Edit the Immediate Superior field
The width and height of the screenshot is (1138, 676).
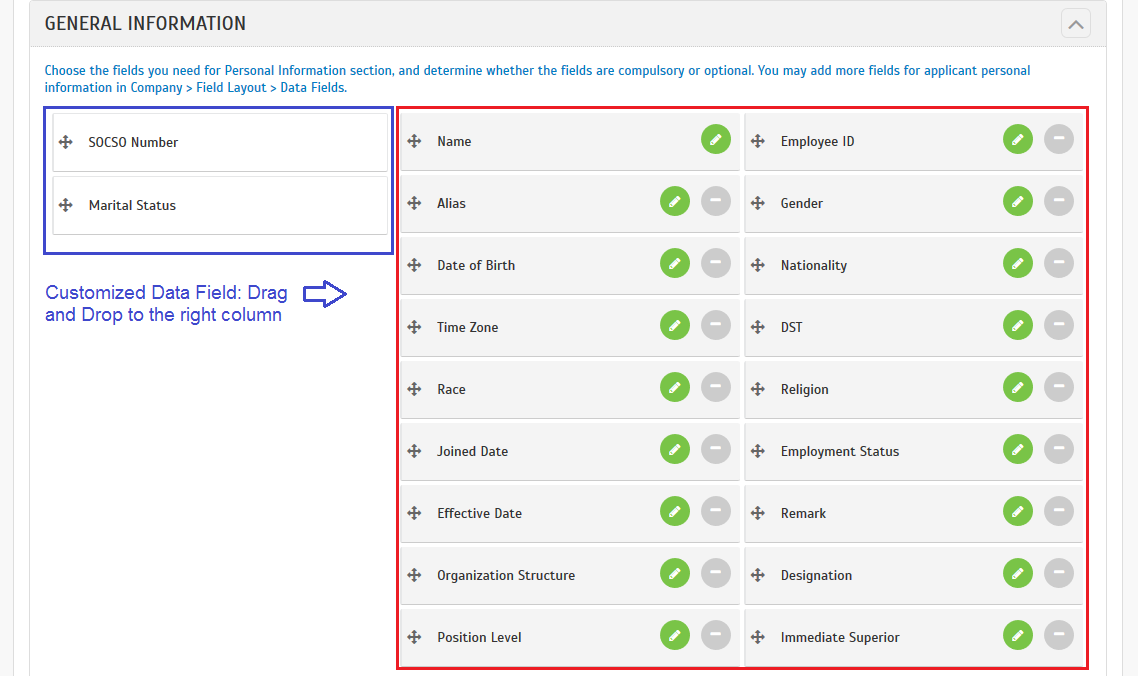tap(1017, 635)
